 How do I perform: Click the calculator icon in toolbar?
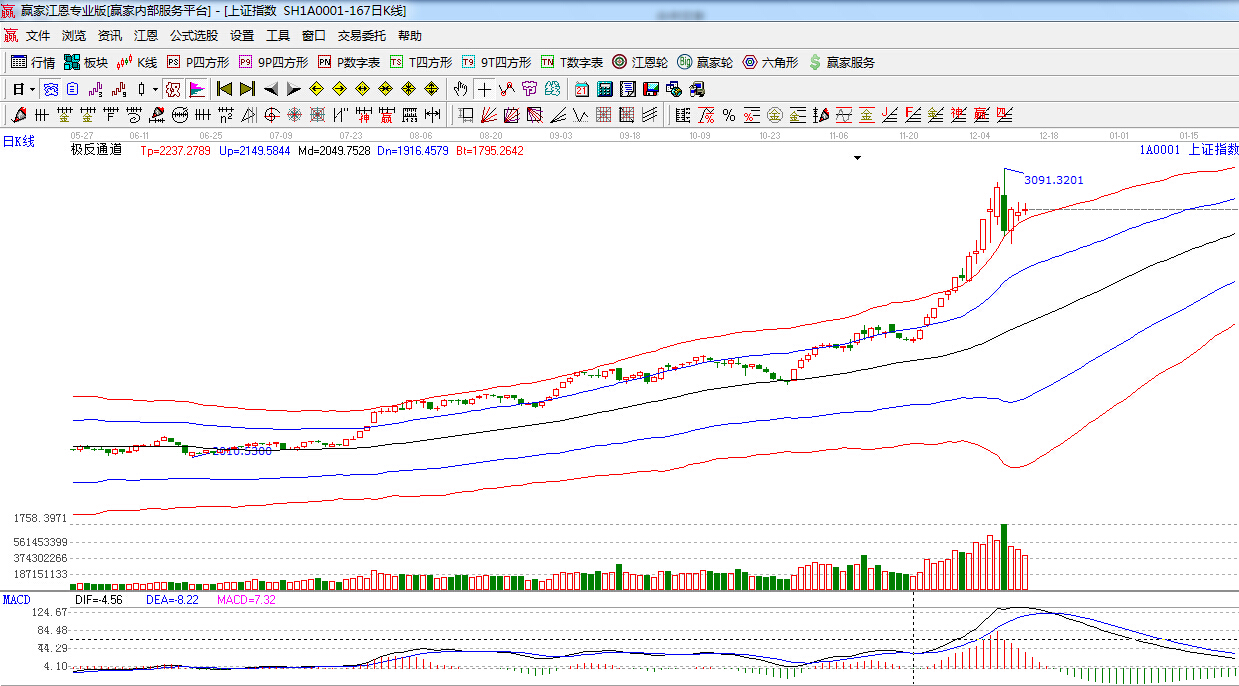pyautogui.click(x=604, y=89)
